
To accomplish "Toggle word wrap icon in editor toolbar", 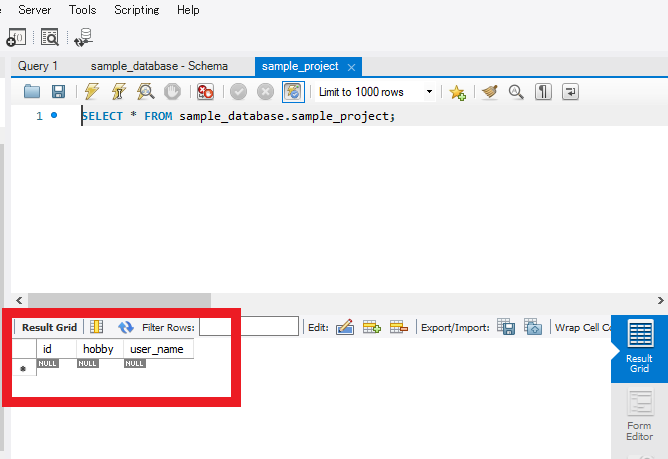I will (x=570, y=92).
